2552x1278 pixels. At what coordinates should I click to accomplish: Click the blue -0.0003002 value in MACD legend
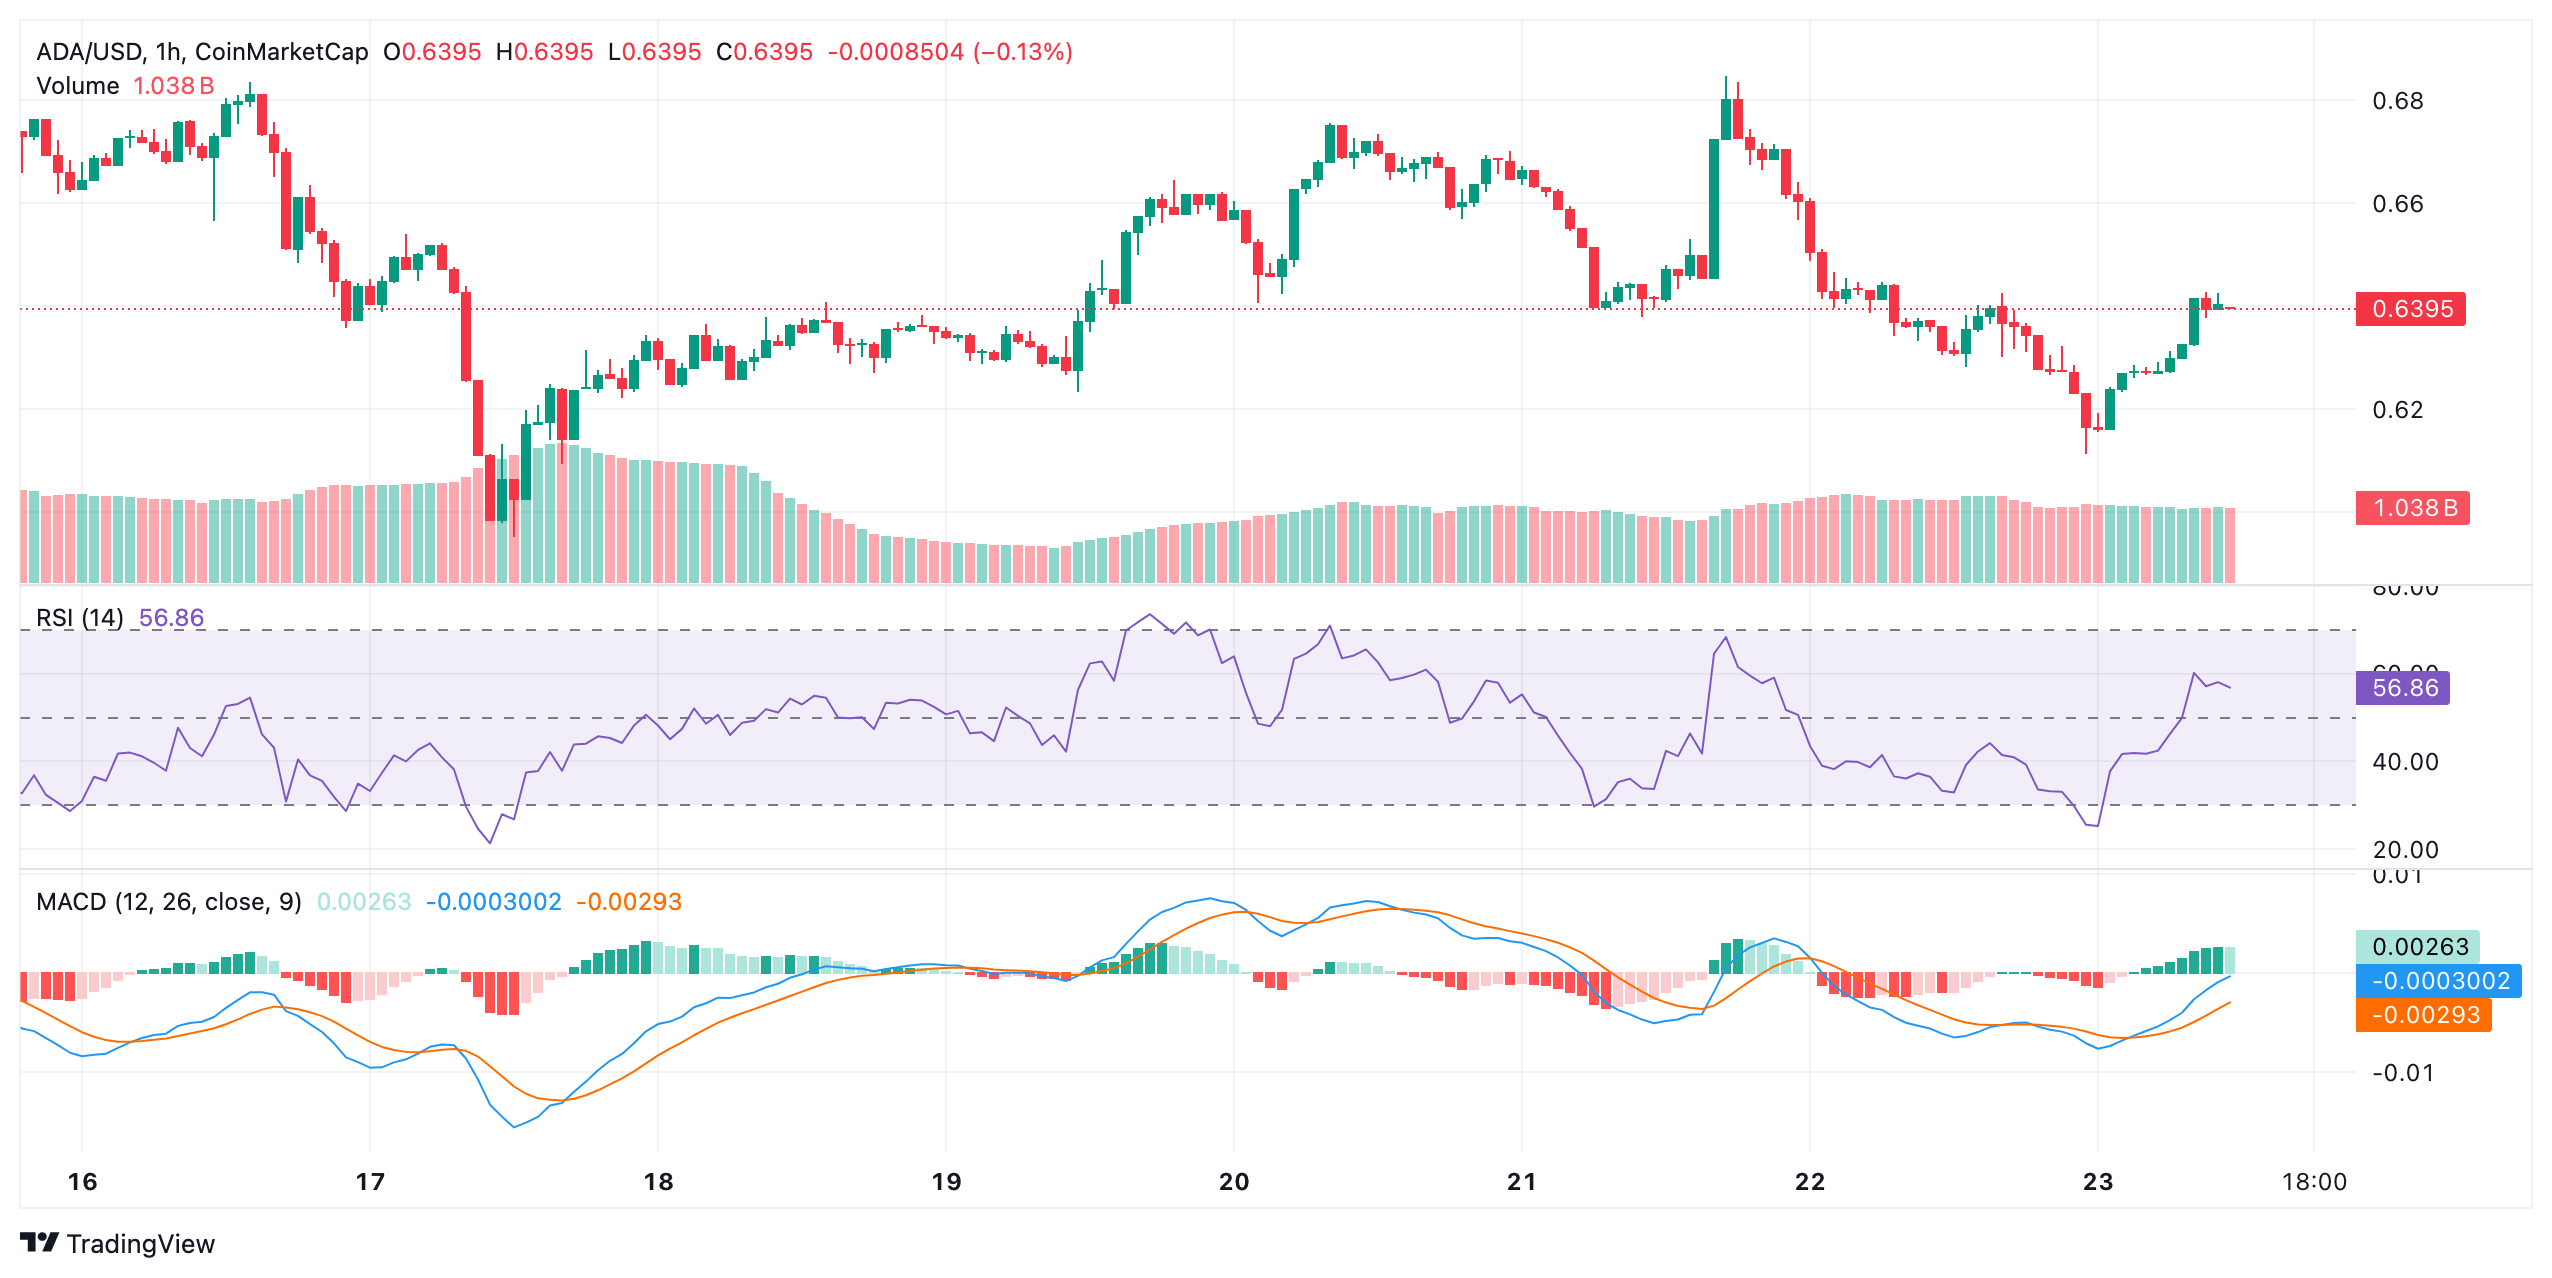point(494,902)
